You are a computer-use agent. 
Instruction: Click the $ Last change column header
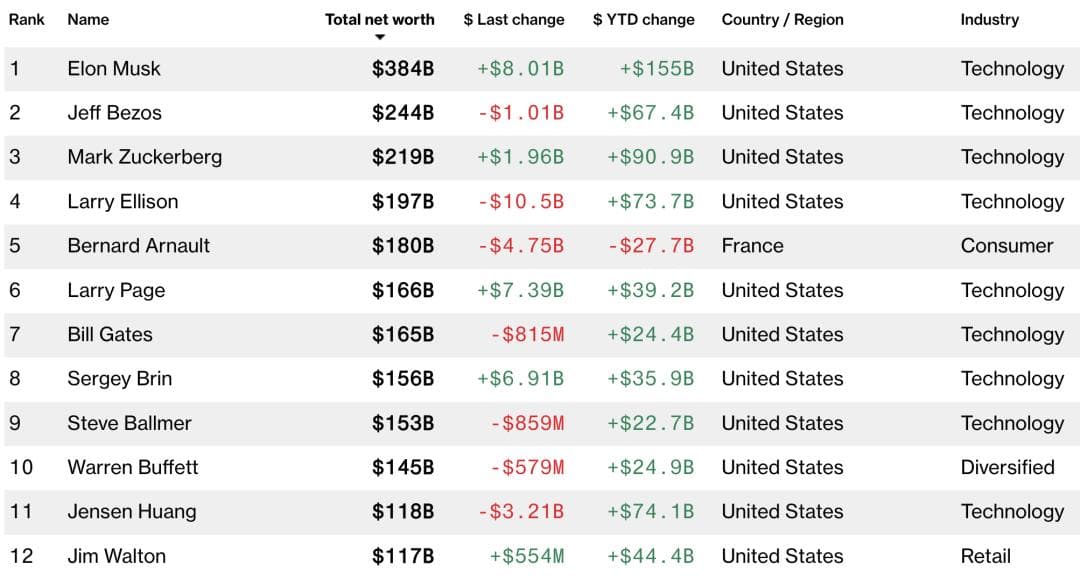(x=514, y=19)
